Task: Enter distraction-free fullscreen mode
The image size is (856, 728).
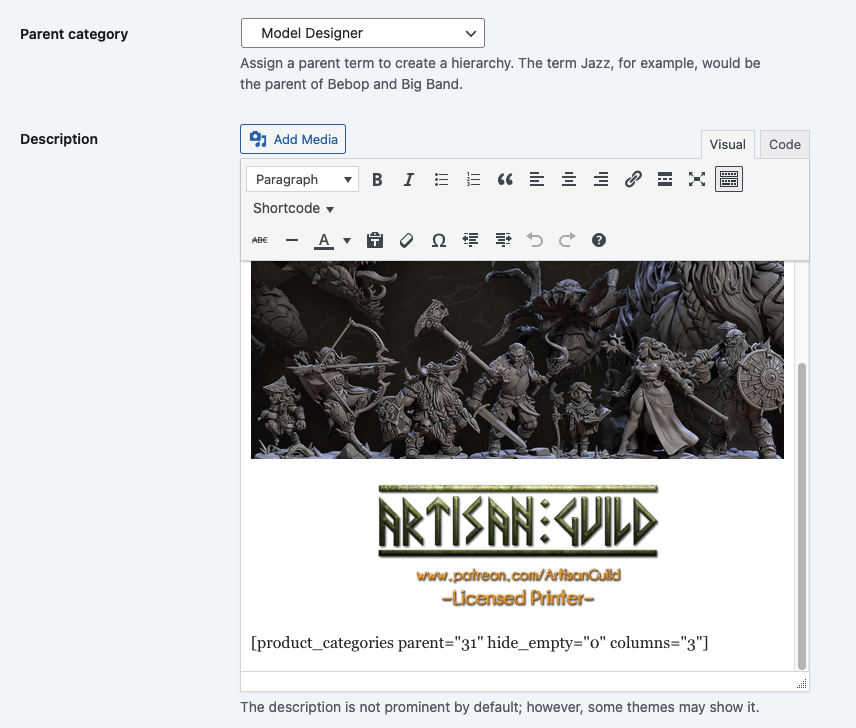Action: [697, 180]
